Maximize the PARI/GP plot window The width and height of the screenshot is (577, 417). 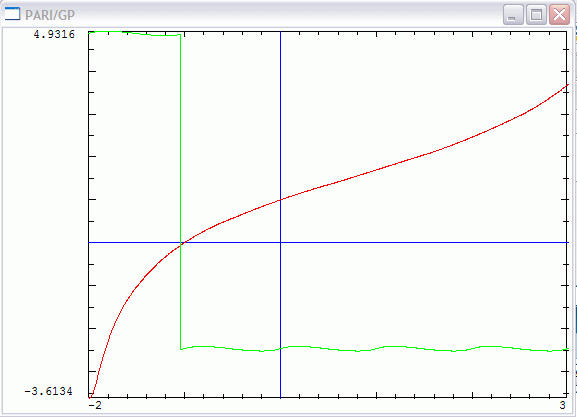[x=536, y=15]
